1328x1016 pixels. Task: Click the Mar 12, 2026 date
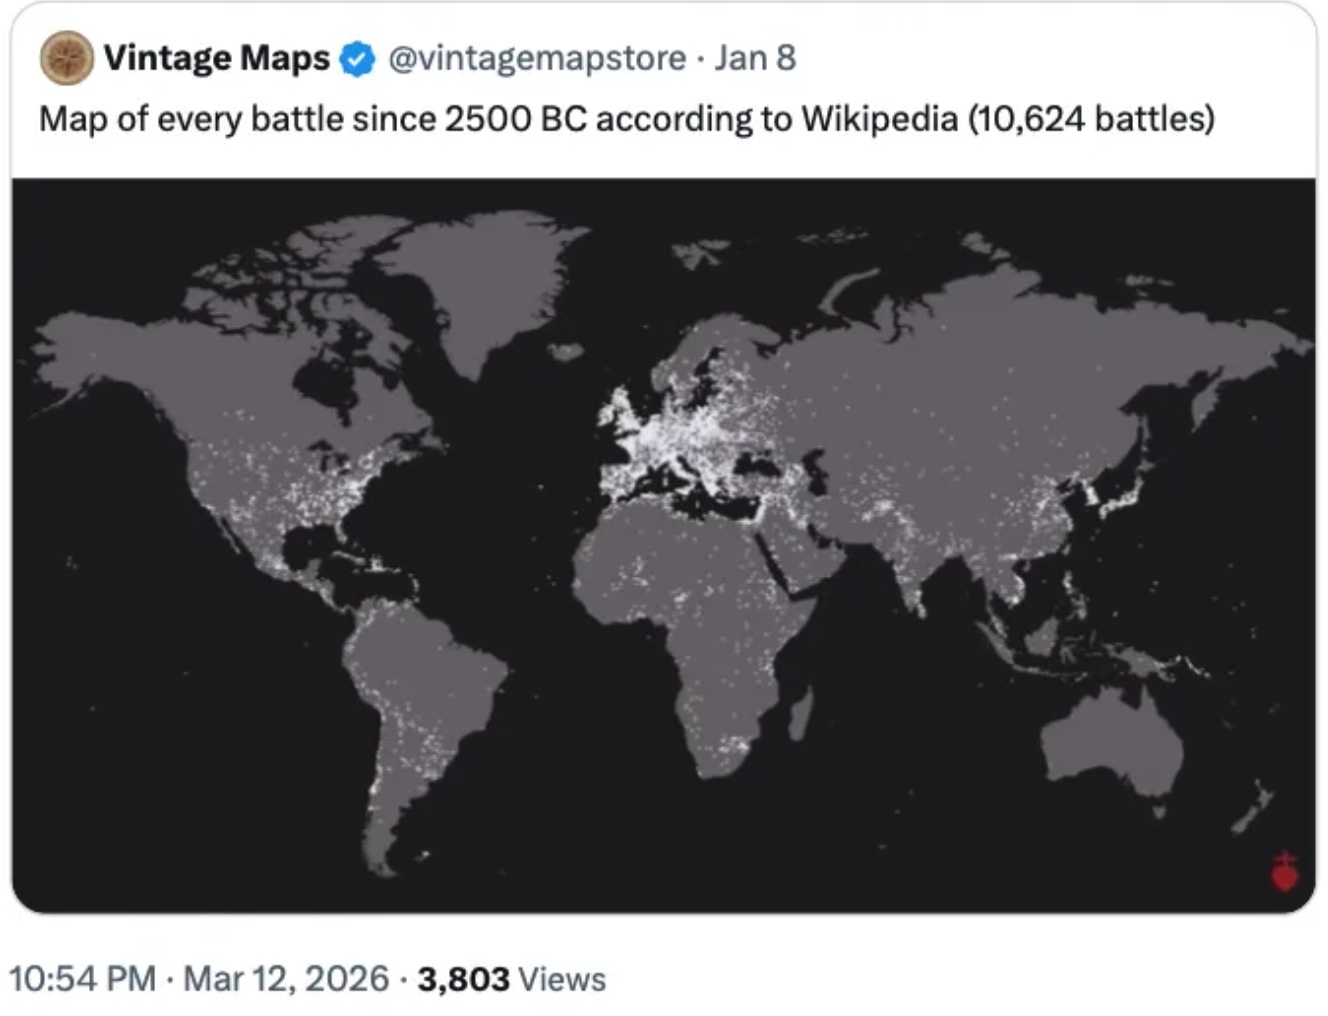click(x=286, y=978)
